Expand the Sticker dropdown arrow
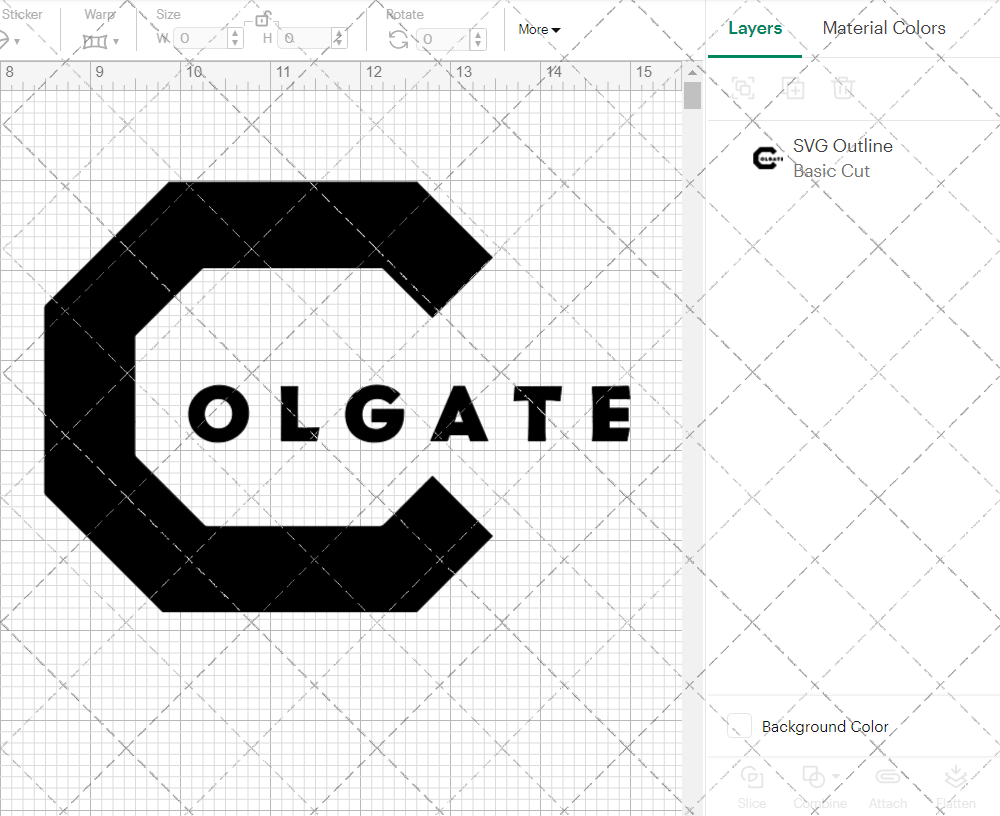 [17, 41]
